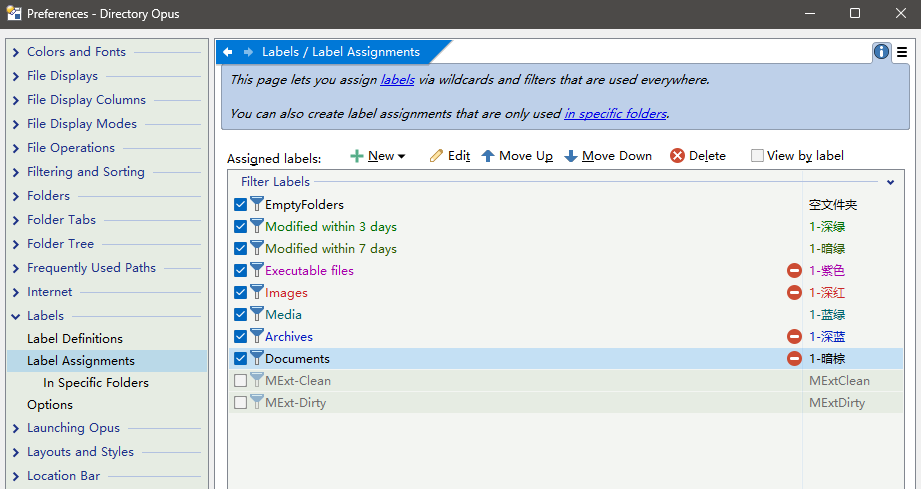
Task: Click the blue Move Down arrow icon
Action: coord(570,156)
